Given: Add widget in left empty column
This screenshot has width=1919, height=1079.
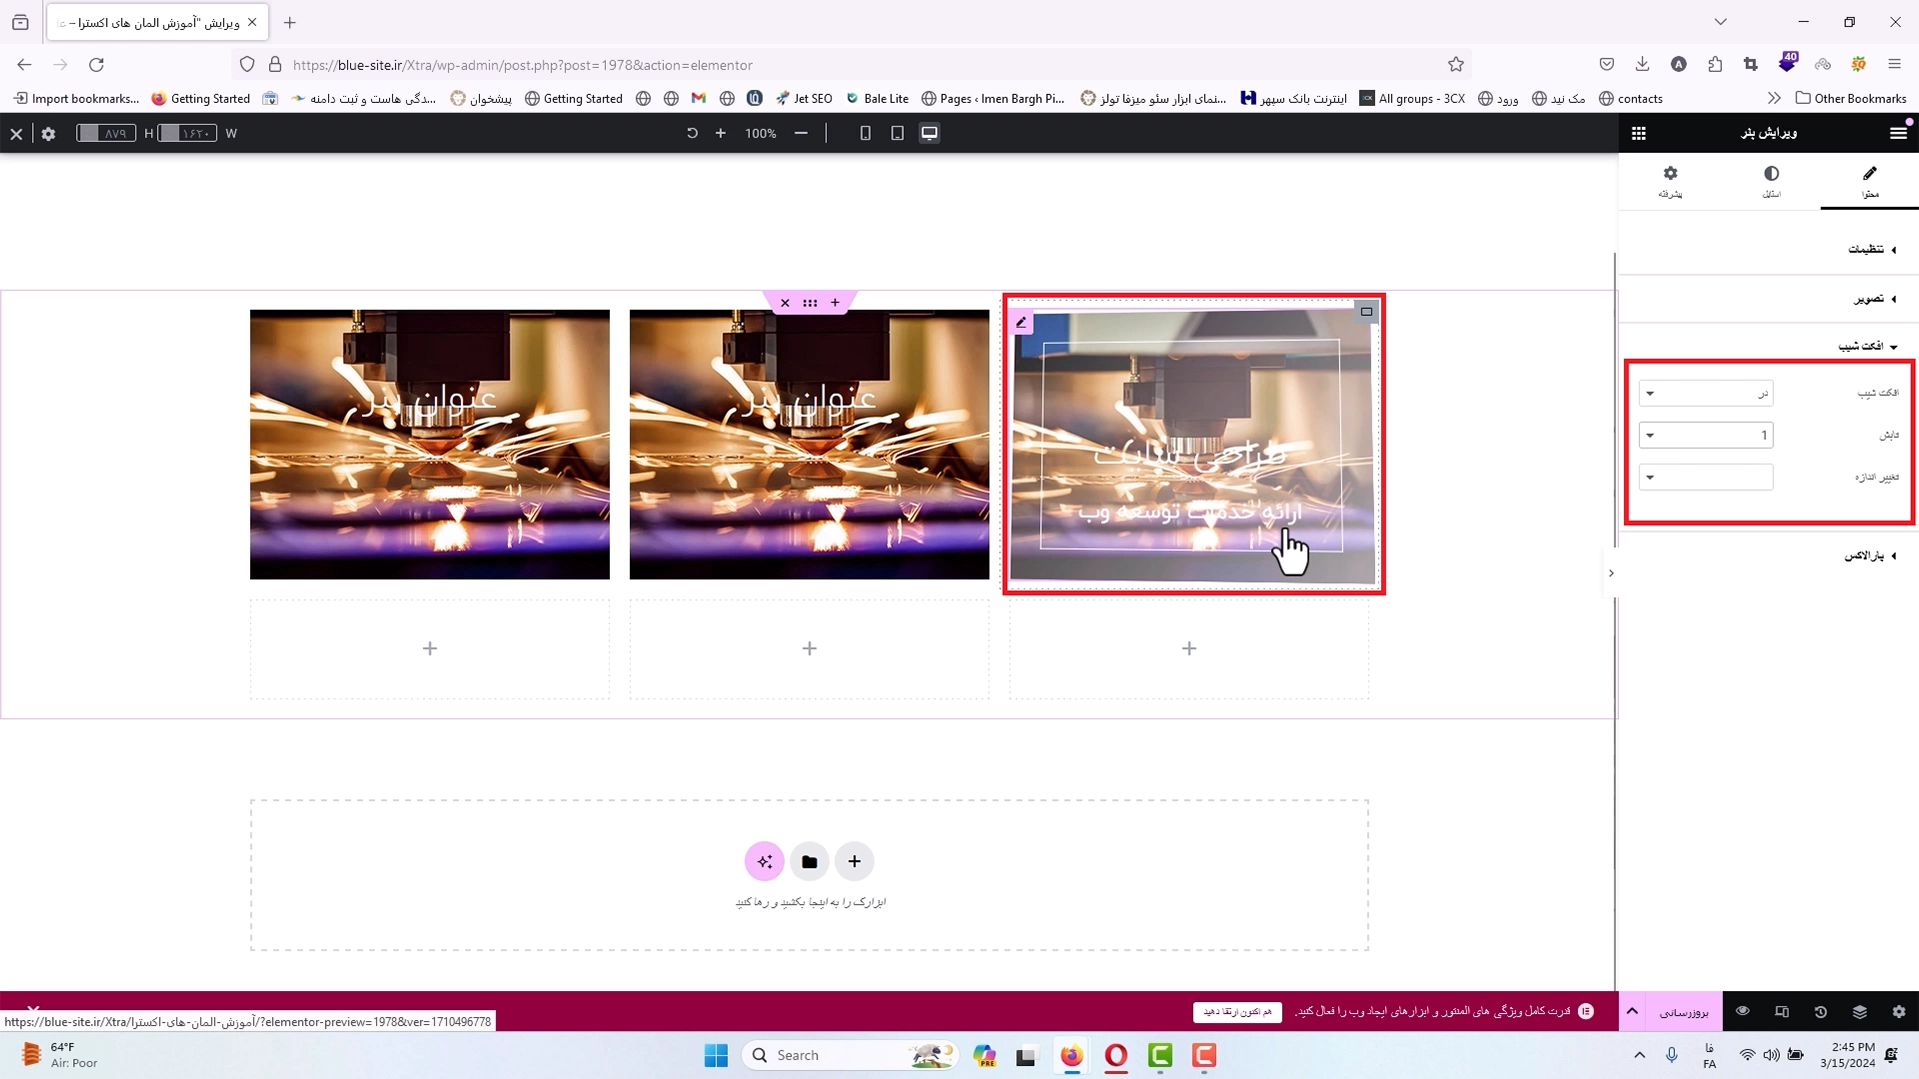Looking at the screenshot, I should pyautogui.click(x=430, y=649).
